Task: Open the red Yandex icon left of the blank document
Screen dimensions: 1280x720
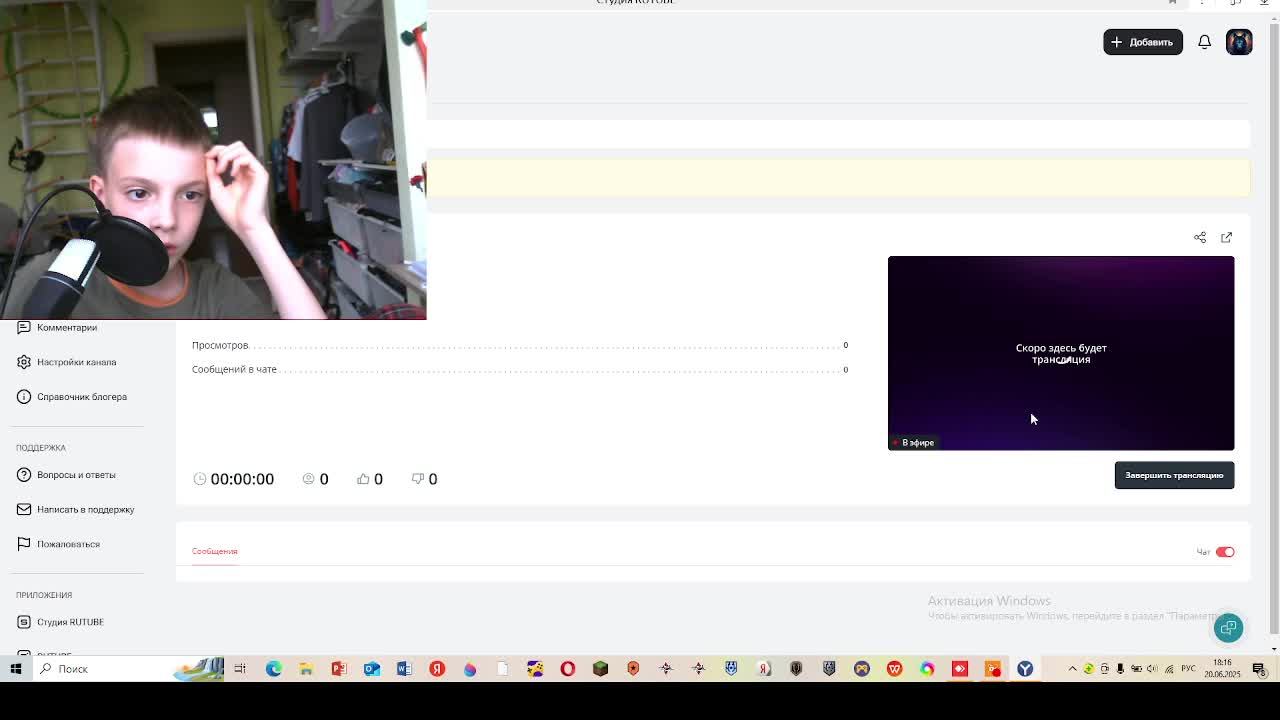Action: click(x=437, y=669)
